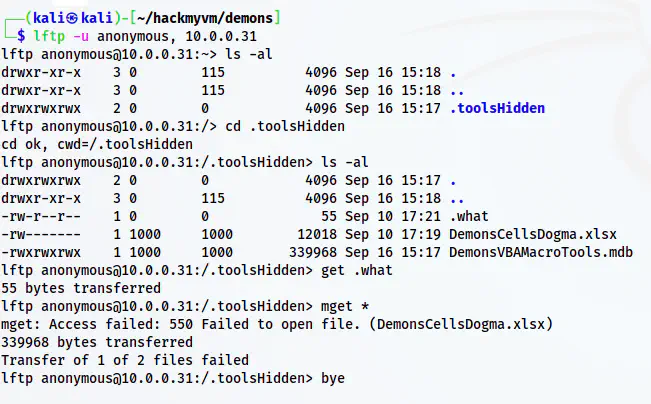
Task: Click the "55 bytes transferred" message
Action: pyautogui.click(x=78, y=288)
